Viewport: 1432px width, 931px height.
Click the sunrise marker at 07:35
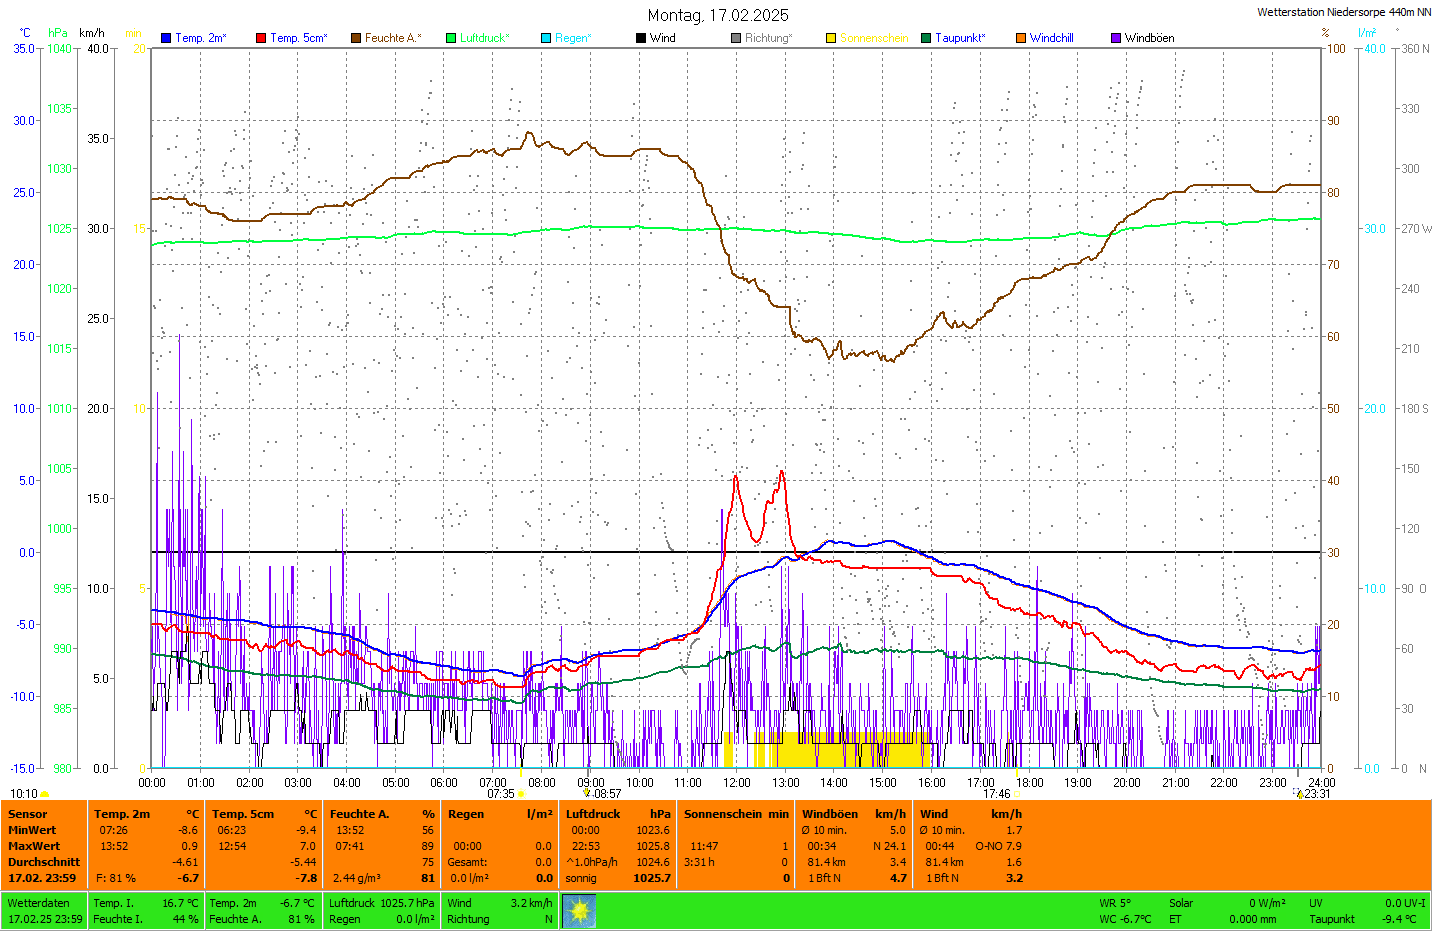[x=520, y=794]
